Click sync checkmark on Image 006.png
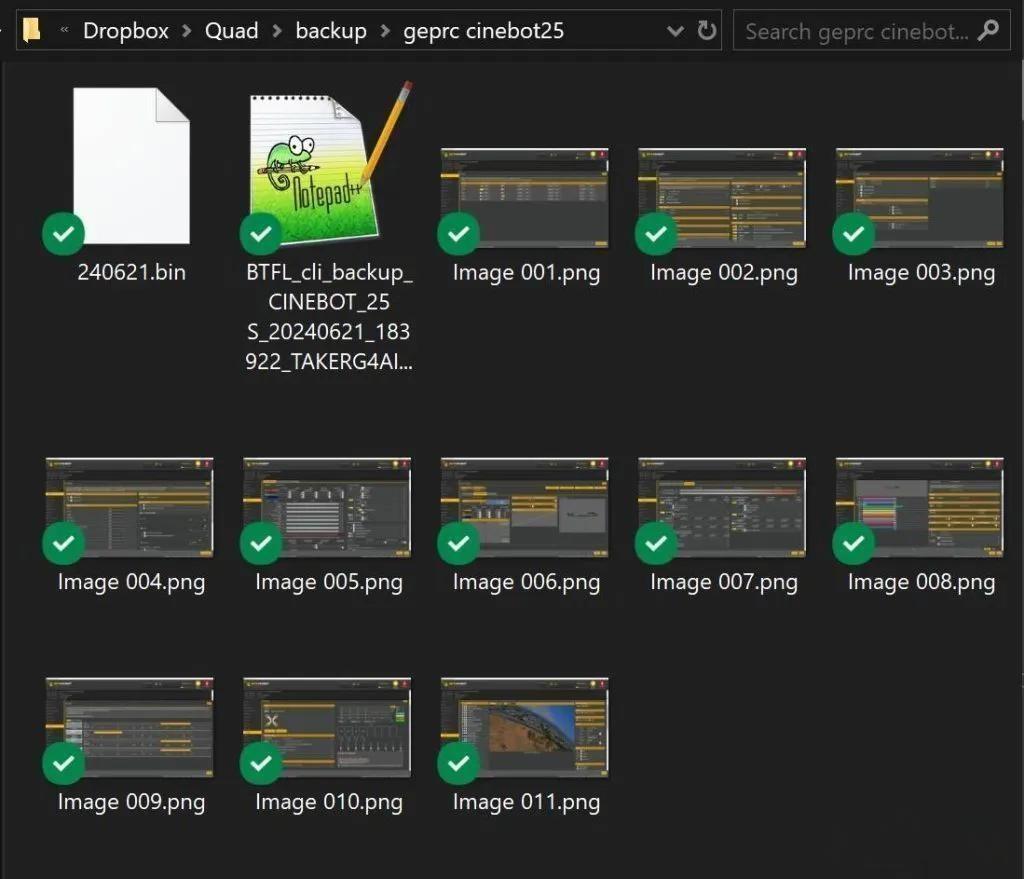The height and width of the screenshot is (879, 1024). pos(458,543)
